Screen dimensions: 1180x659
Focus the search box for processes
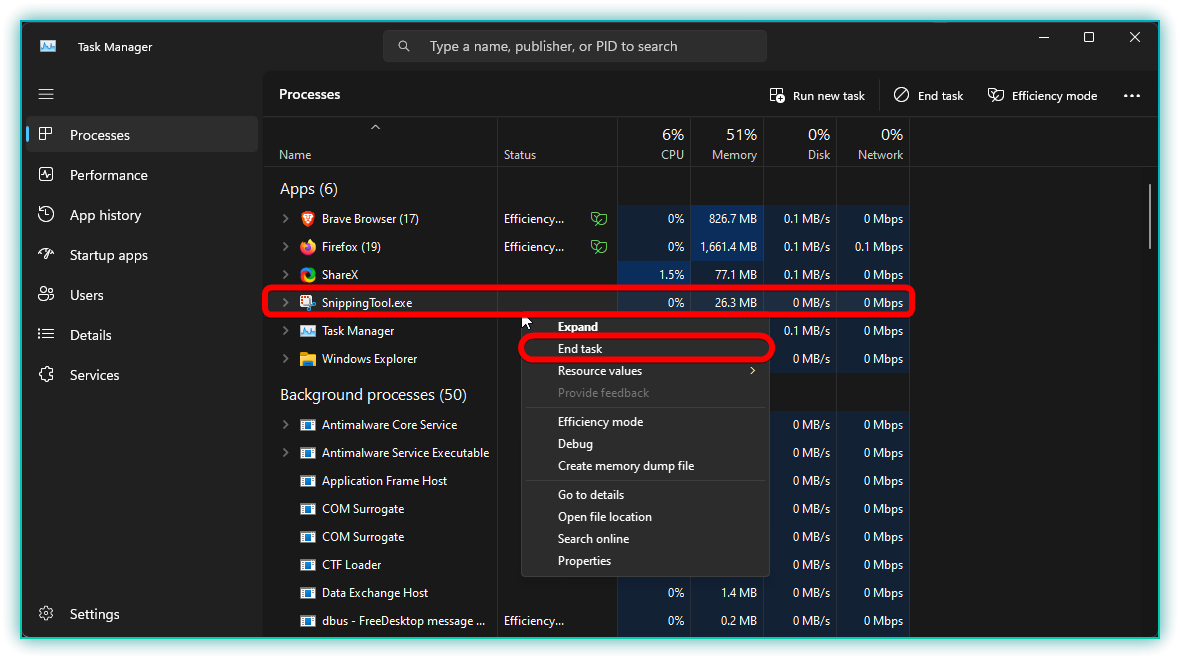click(x=575, y=46)
